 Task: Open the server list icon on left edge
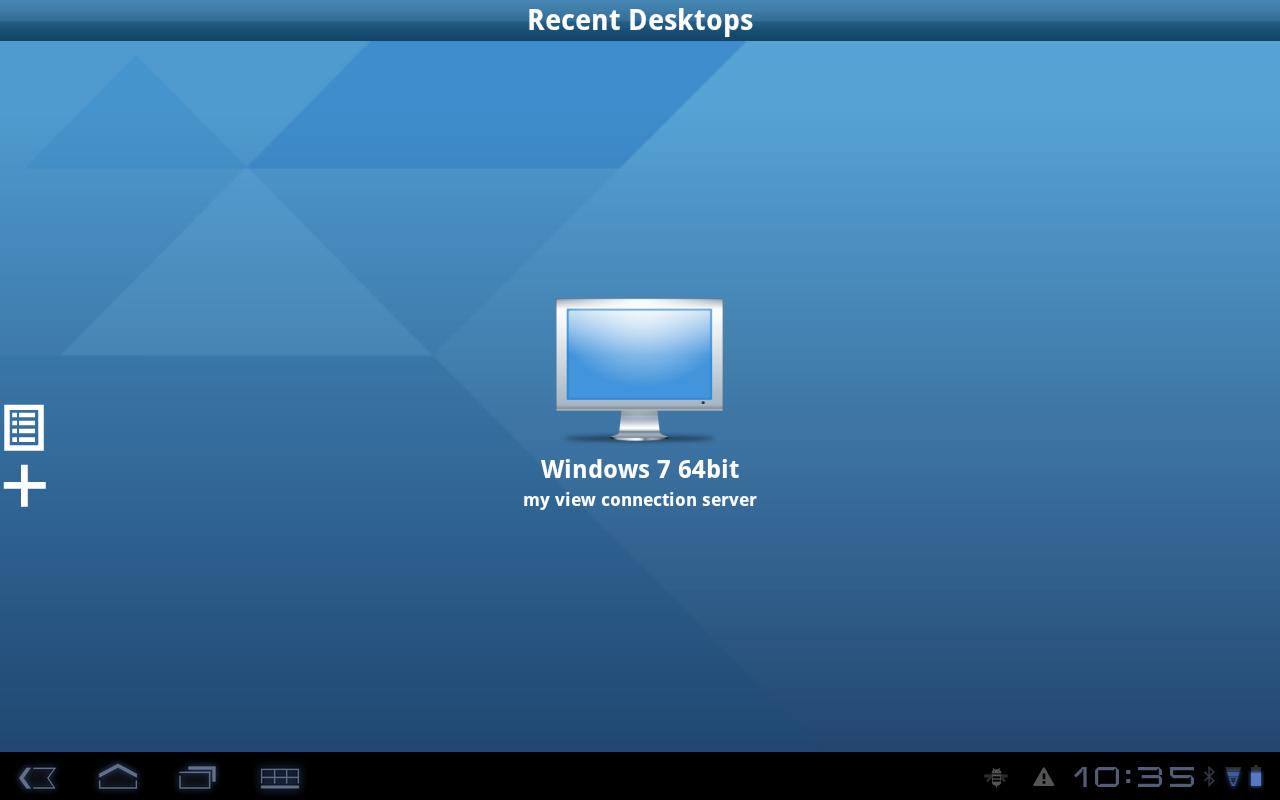click(24, 427)
